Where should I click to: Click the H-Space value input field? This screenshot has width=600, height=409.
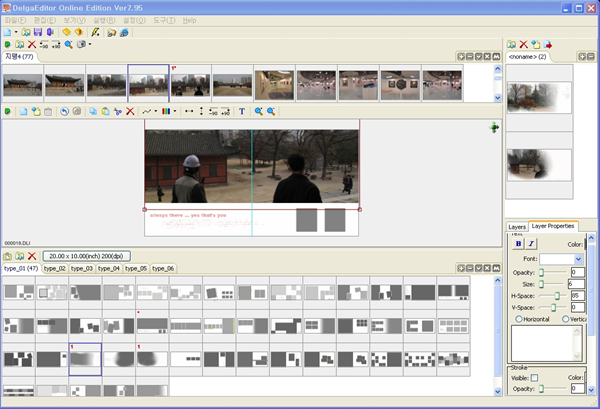click(577, 296)
